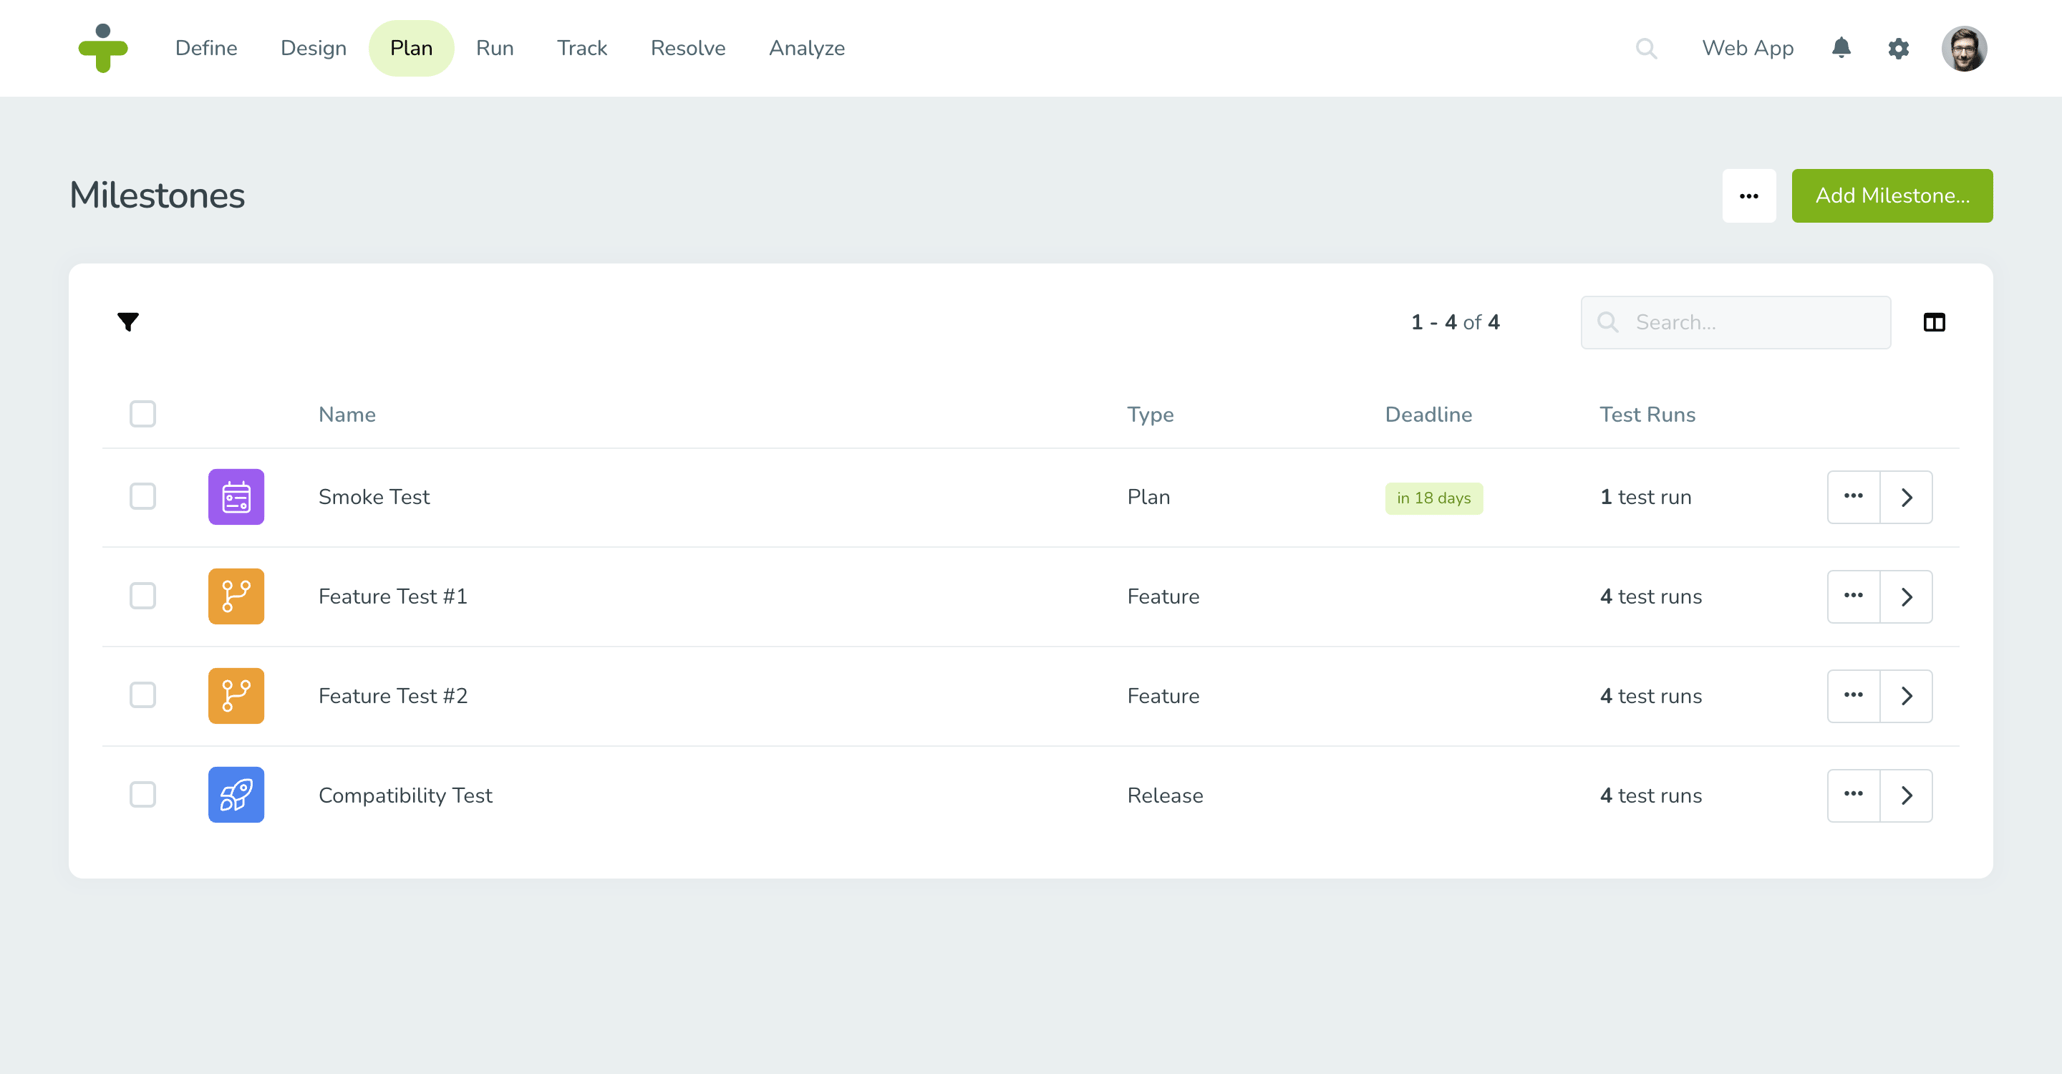2062x1074 pixels.
Task: Click the Smoke Test purple calendar icon
Action: [236, 497]
